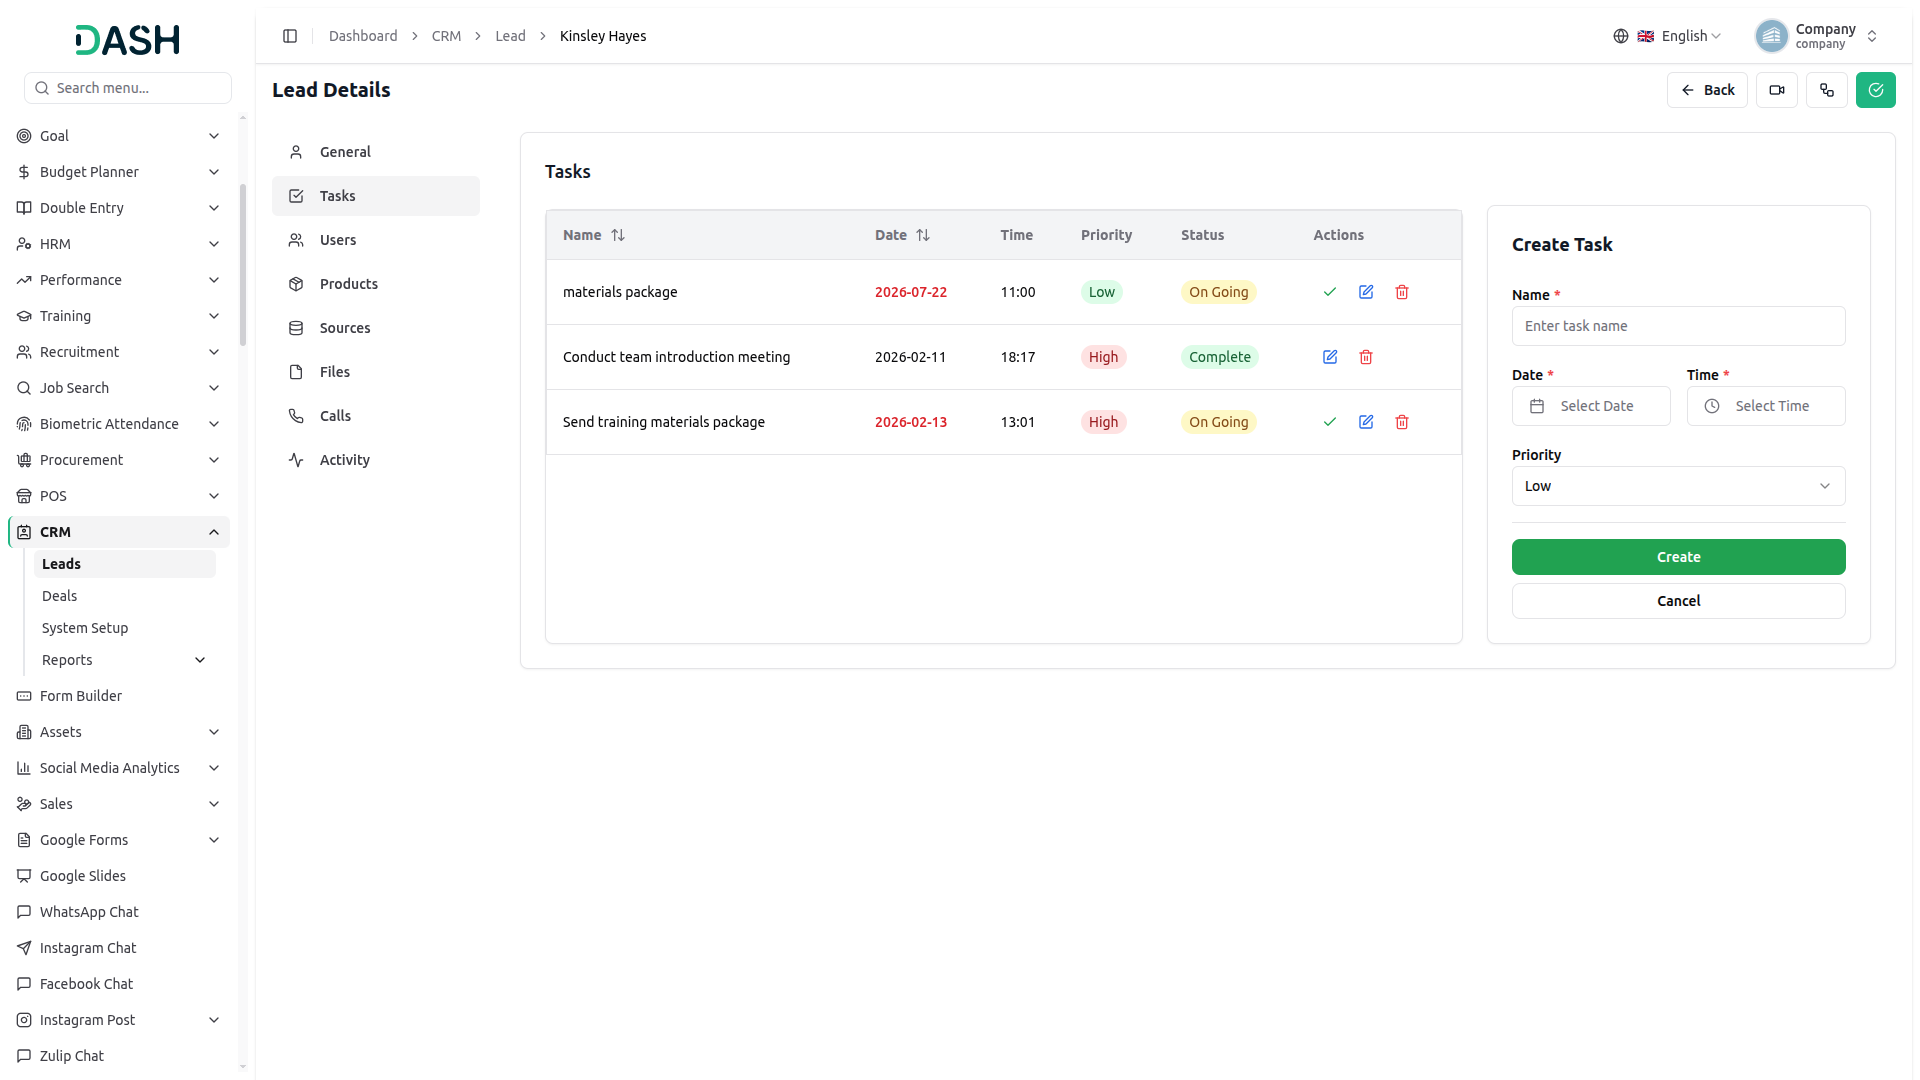
Task: Switch to the Users tab
Action: [x=376, y=240]
